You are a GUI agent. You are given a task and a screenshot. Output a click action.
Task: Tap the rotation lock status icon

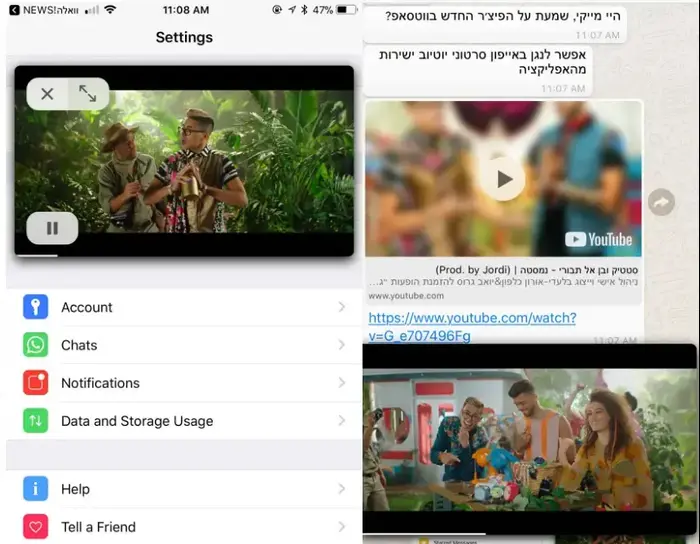pyautogui.click(x=277, y=9)
